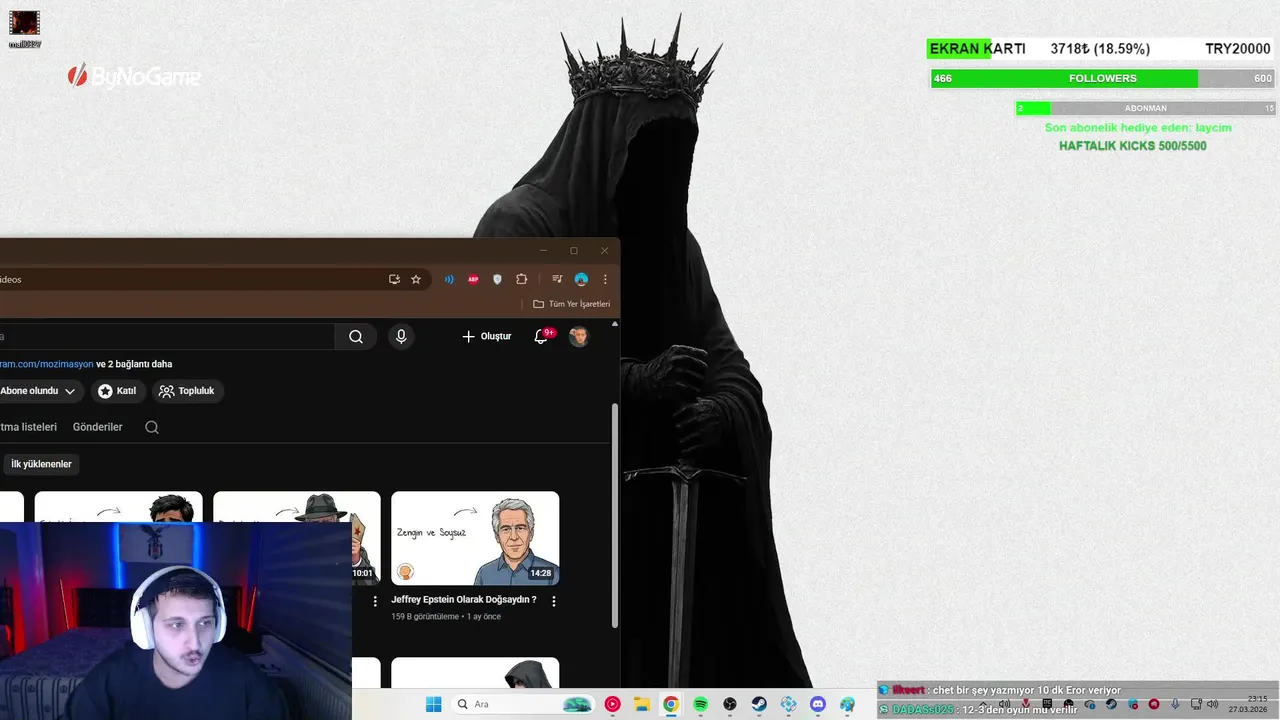Open YouTube notifications bell
The width and height of the screenshot is (1280, 720).
coord(541,337)
